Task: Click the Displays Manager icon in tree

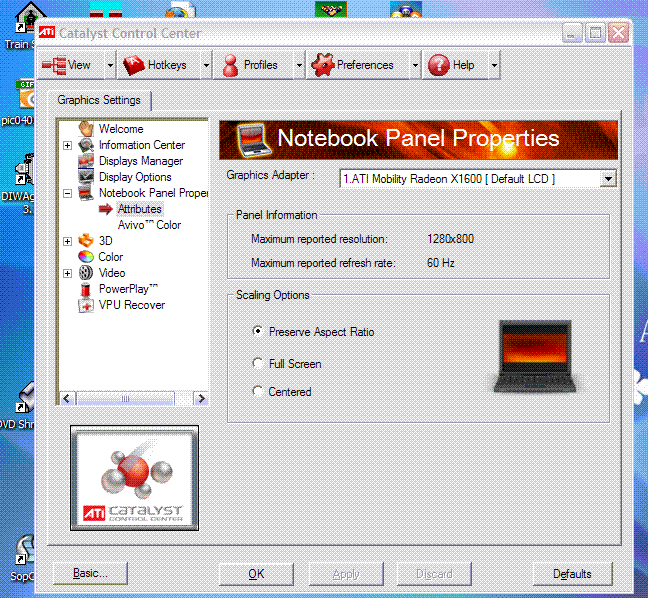Action: coord(86,161)
